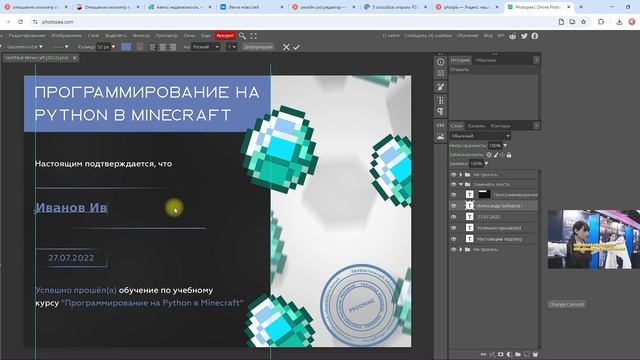Viewport: 640px width, 360px height.
Task: Hide the Настоящим подтвер layer
Action: pos(453,239)
